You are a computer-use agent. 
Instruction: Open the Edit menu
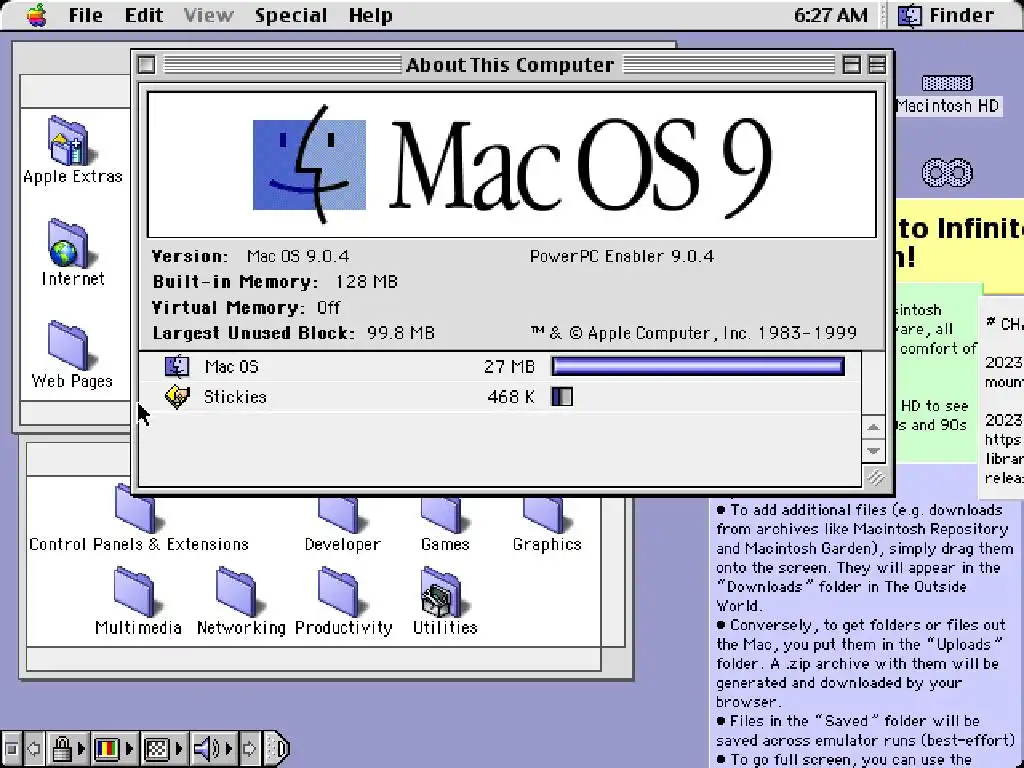coord(144,15)
